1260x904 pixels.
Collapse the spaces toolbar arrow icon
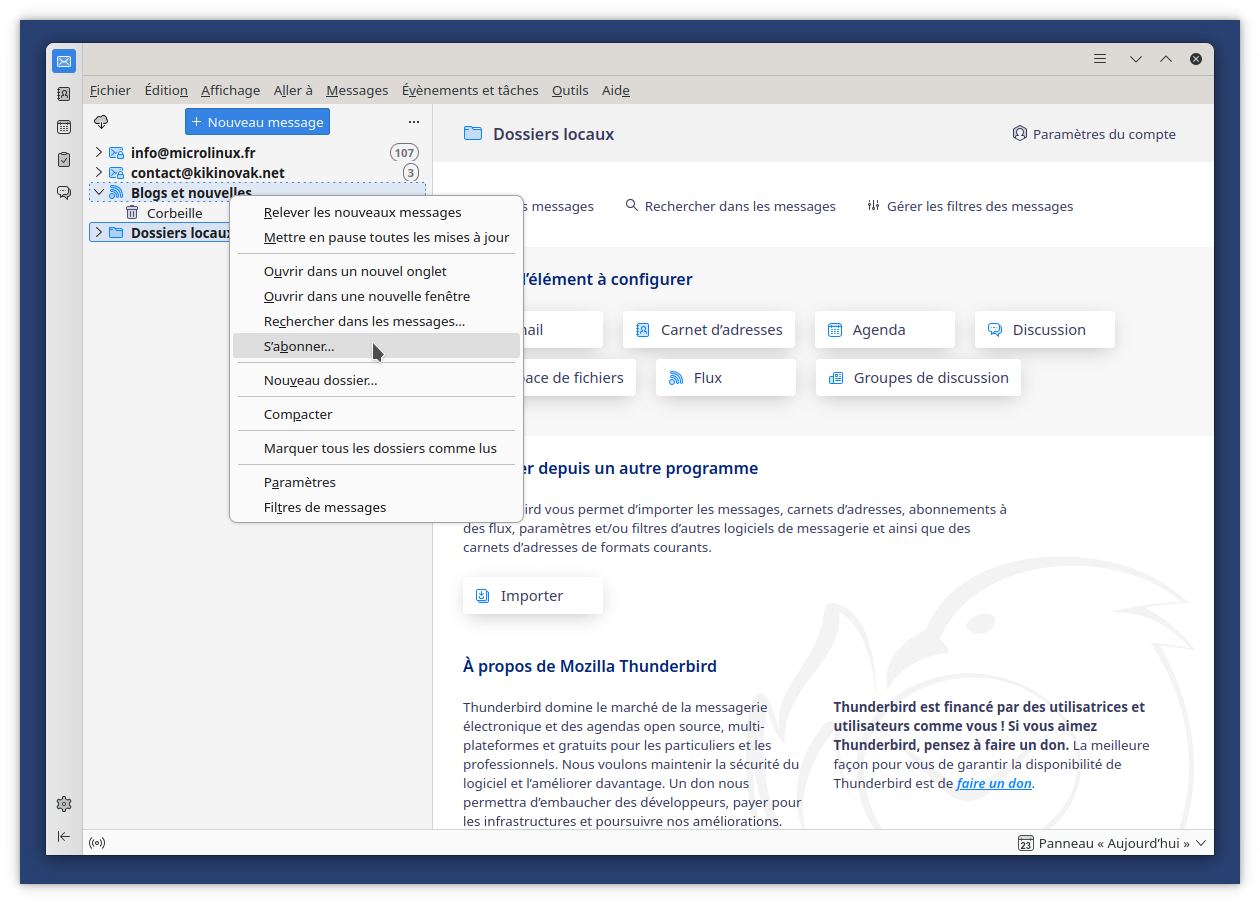click(64, 836)
